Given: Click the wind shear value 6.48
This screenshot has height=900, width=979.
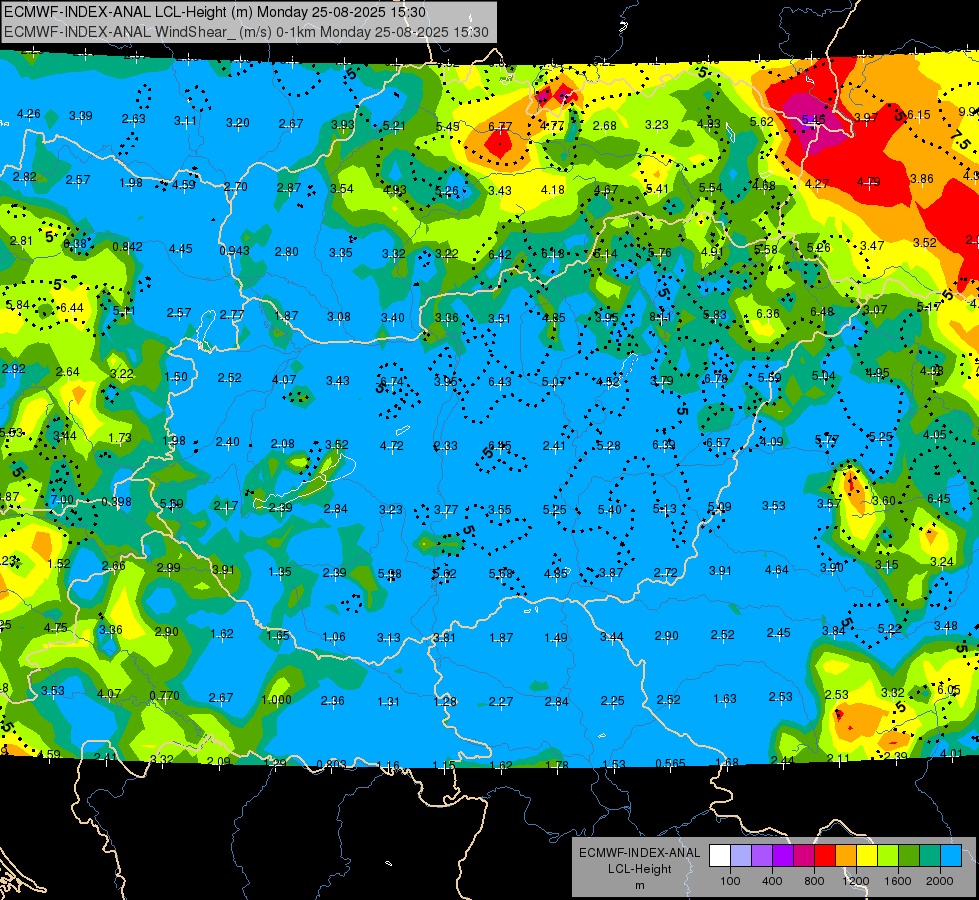Looking at the screenshot, I should coord(822,312).
